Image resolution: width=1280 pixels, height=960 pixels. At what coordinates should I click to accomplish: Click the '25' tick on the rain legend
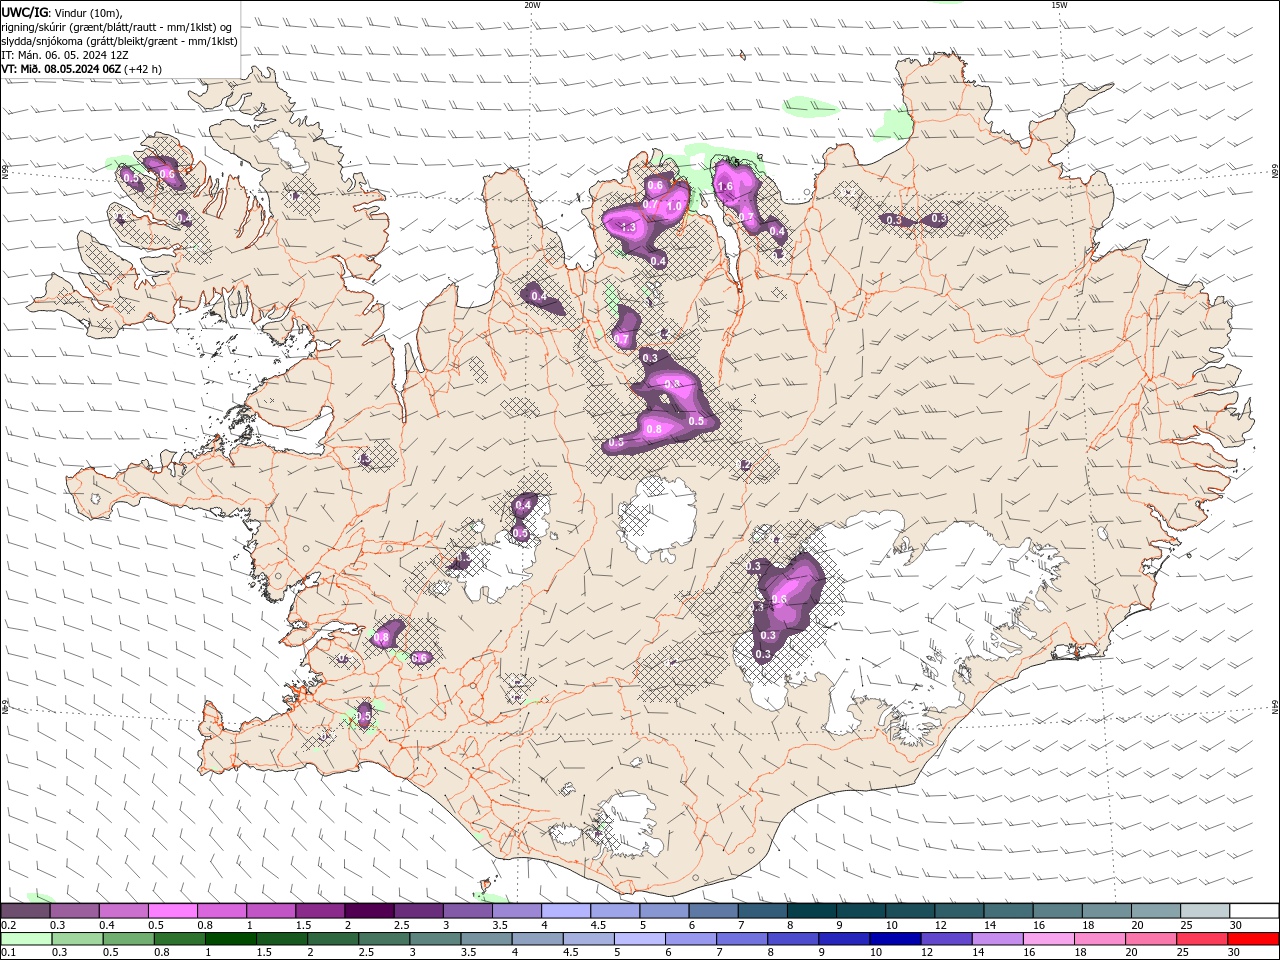(1184, 953)
